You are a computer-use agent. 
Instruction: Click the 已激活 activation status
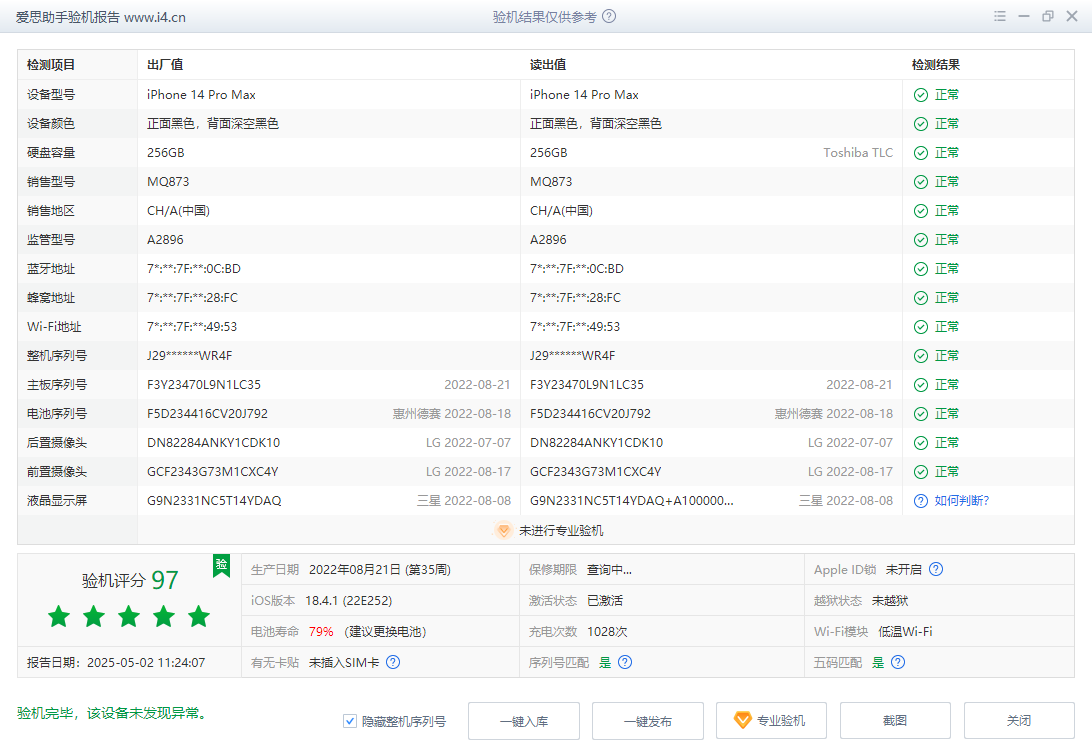pos(605,601)
